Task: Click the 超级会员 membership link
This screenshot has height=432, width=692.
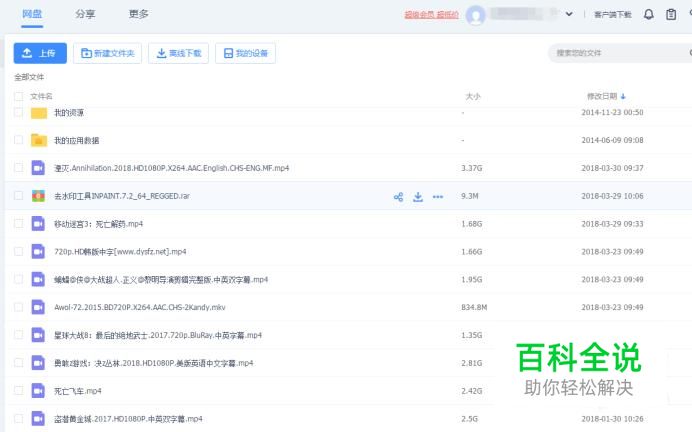Action: pyautogui.click(x=432, y=15)
